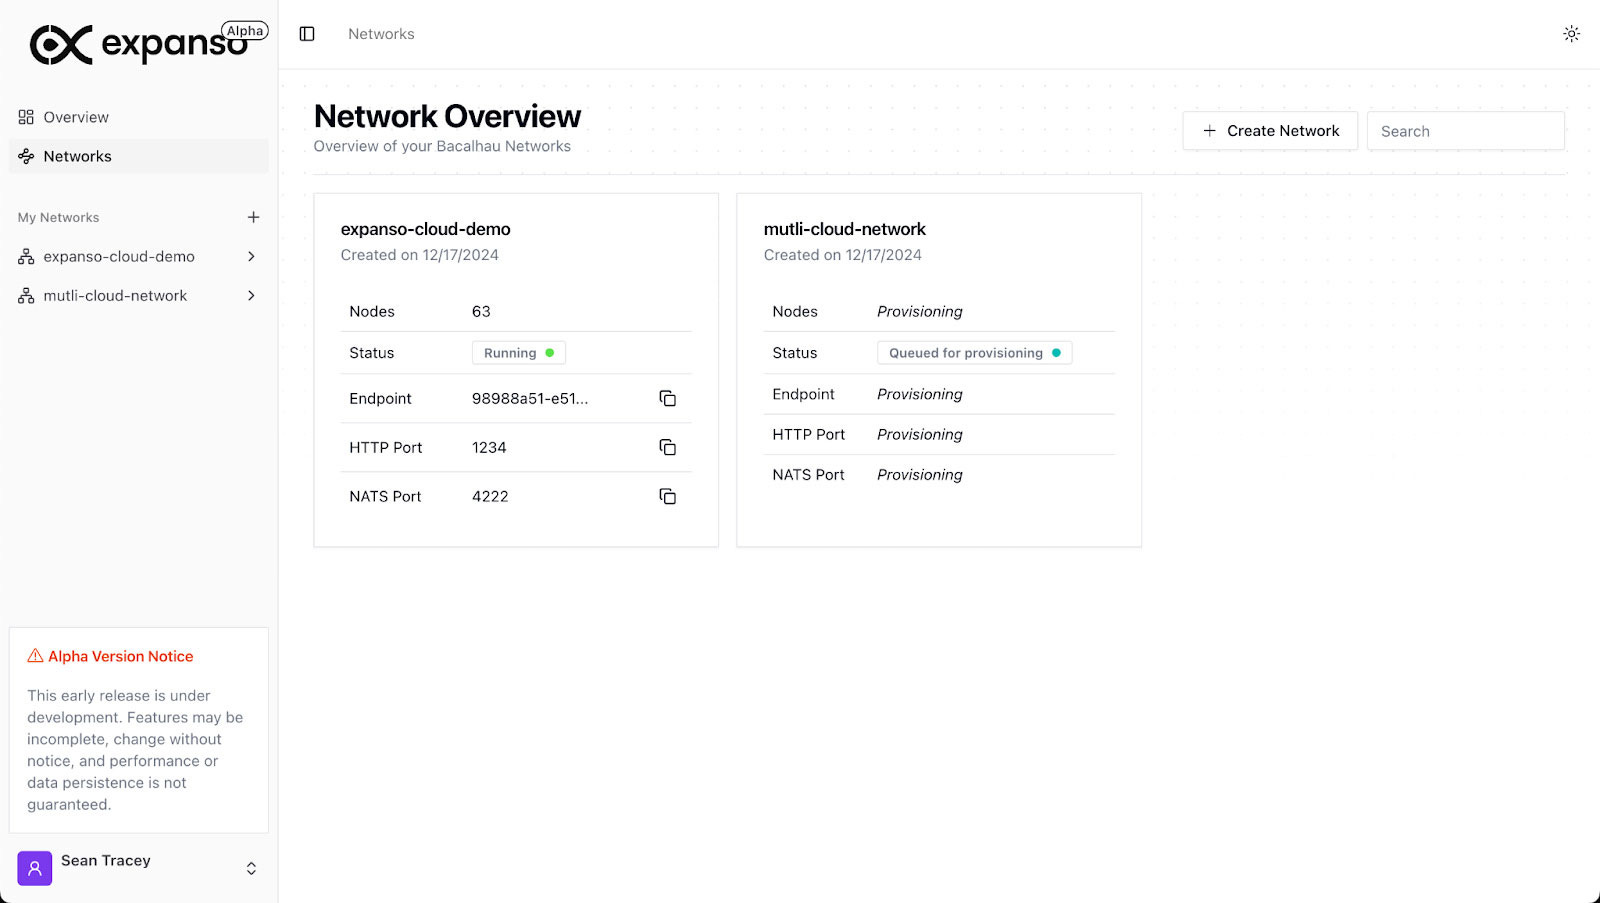This screenshot has width=1600, height=903.
Task: Click mutli-cloud-network Nodes Provisioning text
Action: [x=920, y=312]
